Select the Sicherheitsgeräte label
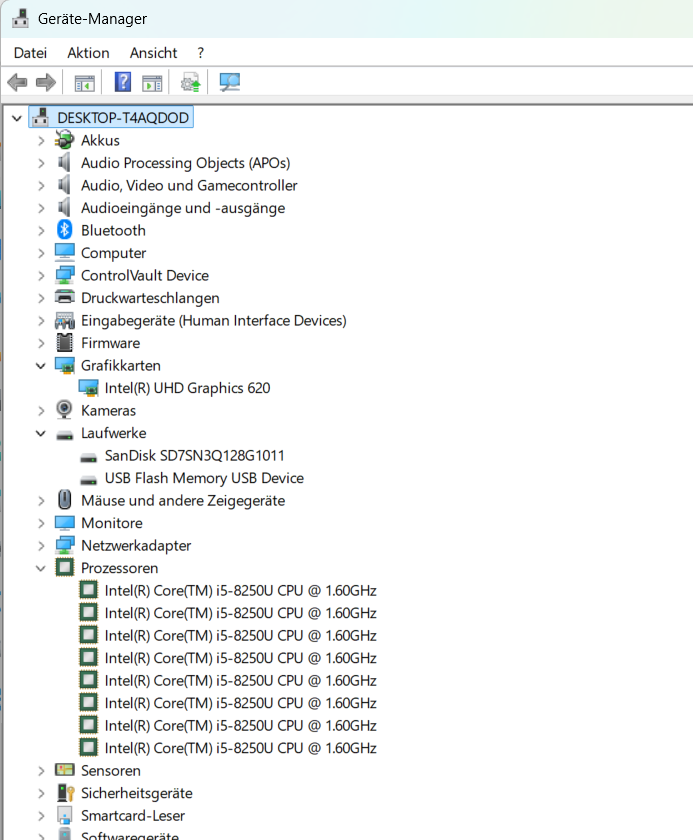 pos(137,793)
